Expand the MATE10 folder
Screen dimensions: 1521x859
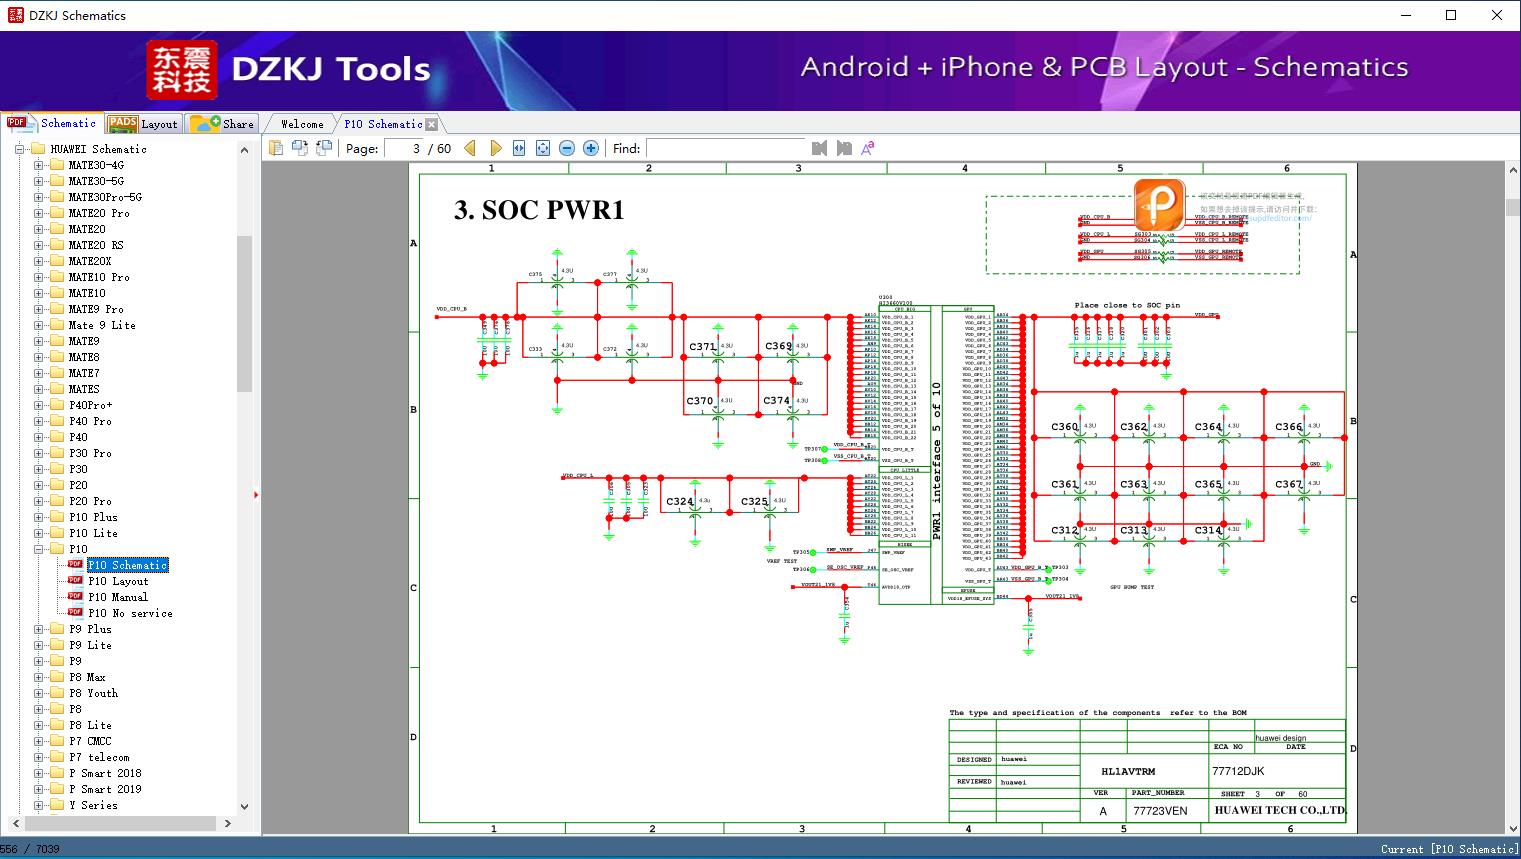[39, 293]
